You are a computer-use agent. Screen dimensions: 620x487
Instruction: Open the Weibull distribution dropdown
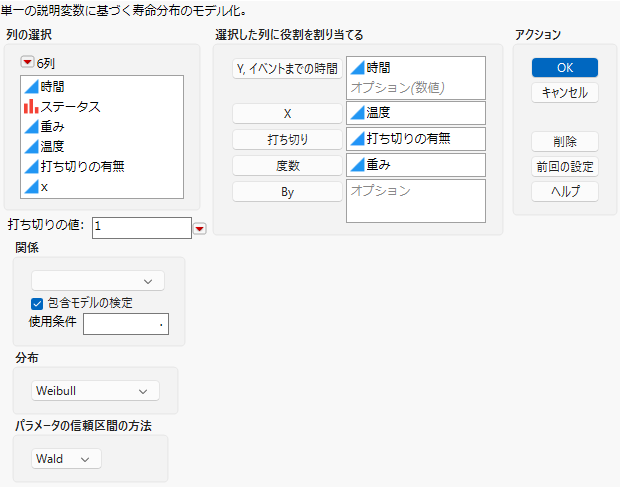click(x=95, y=391)
